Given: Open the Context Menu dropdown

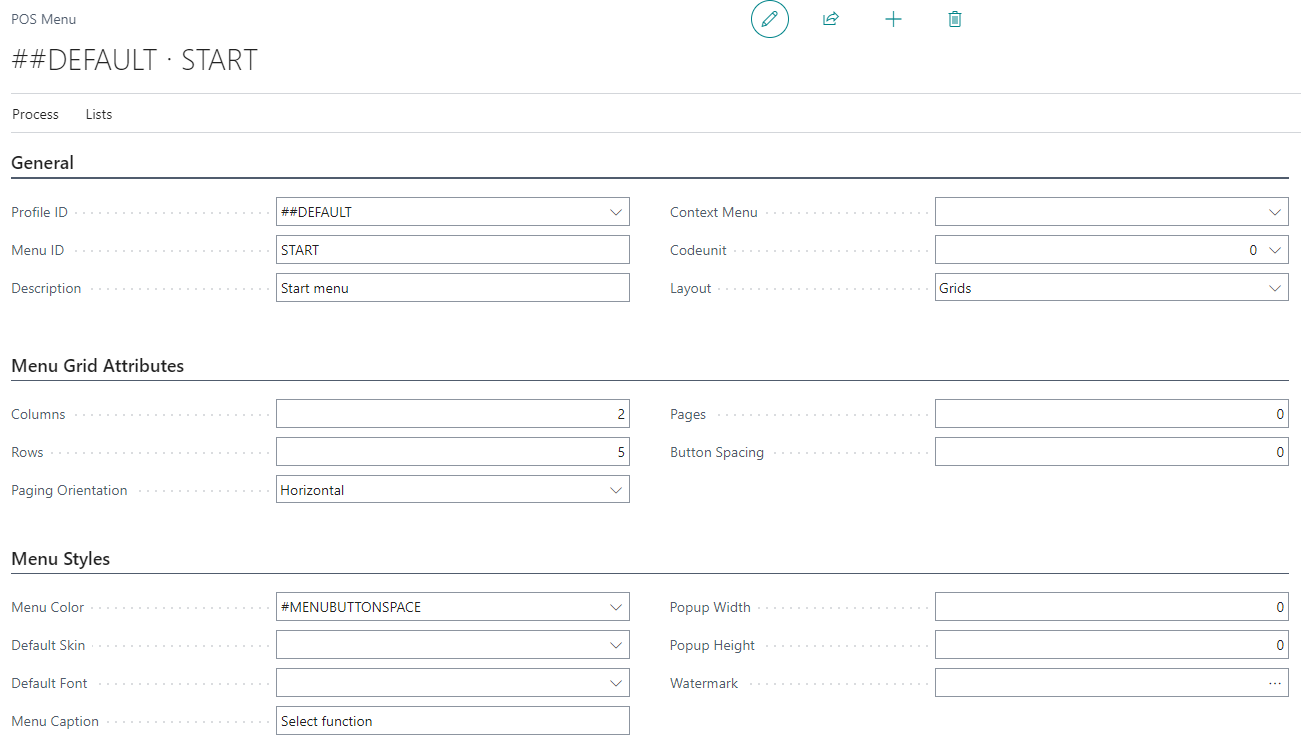Looking at the screenshot, I should (1274, 212).
